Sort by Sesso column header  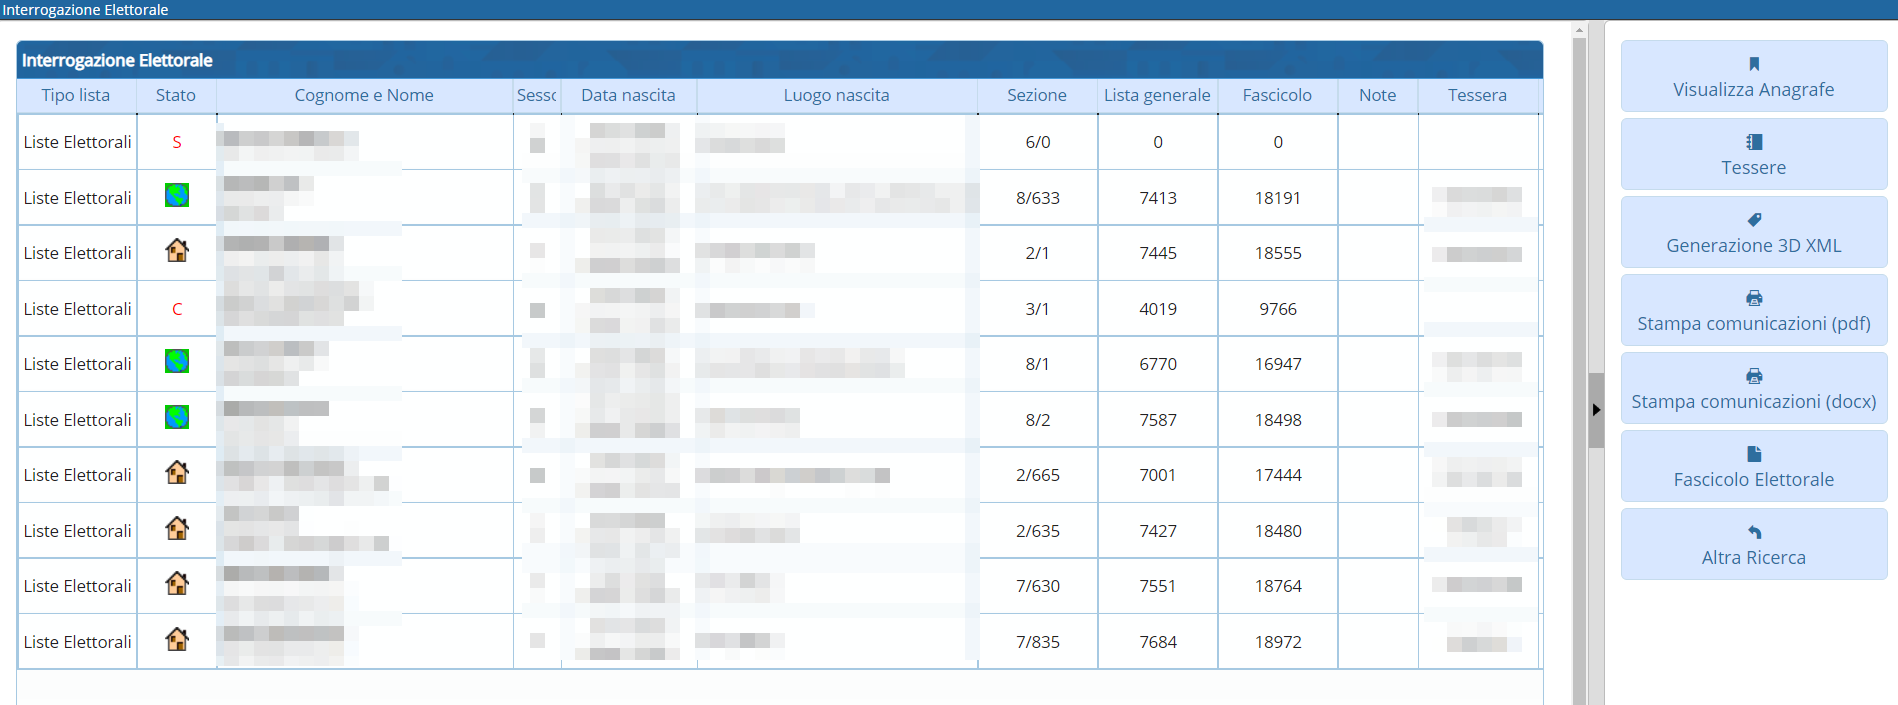click(x=537, y=95)
